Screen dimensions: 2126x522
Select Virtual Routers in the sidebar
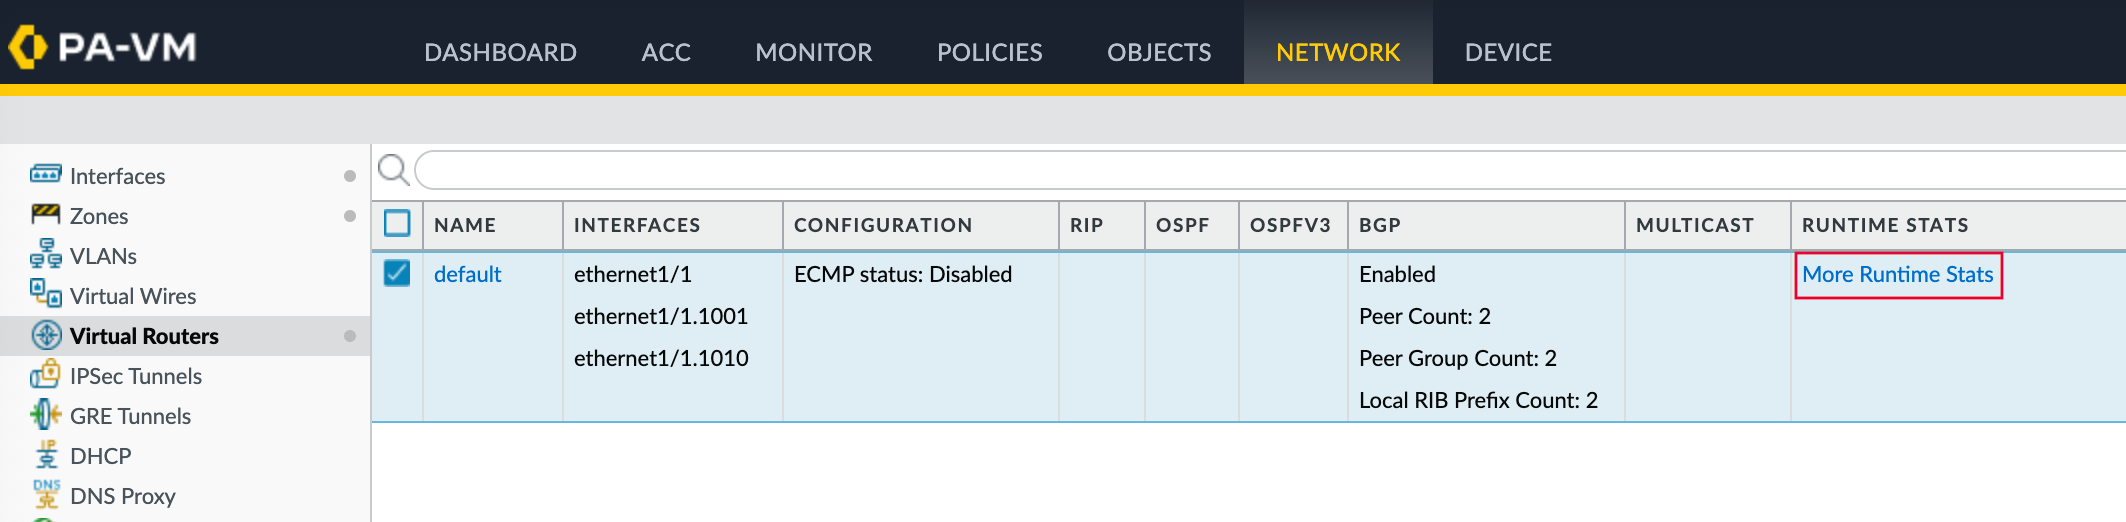pyautogui.click(x=144, y=336)
